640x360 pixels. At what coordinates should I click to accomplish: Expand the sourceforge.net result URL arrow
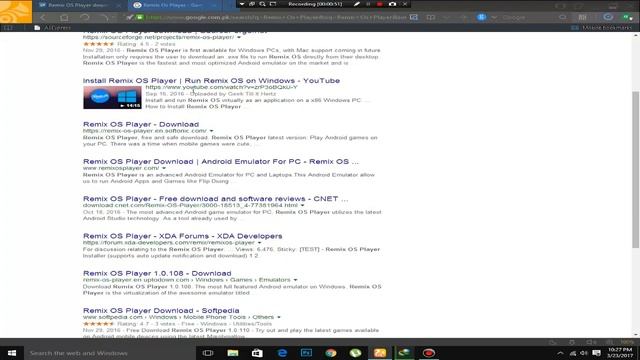click(x=239, y=37)
